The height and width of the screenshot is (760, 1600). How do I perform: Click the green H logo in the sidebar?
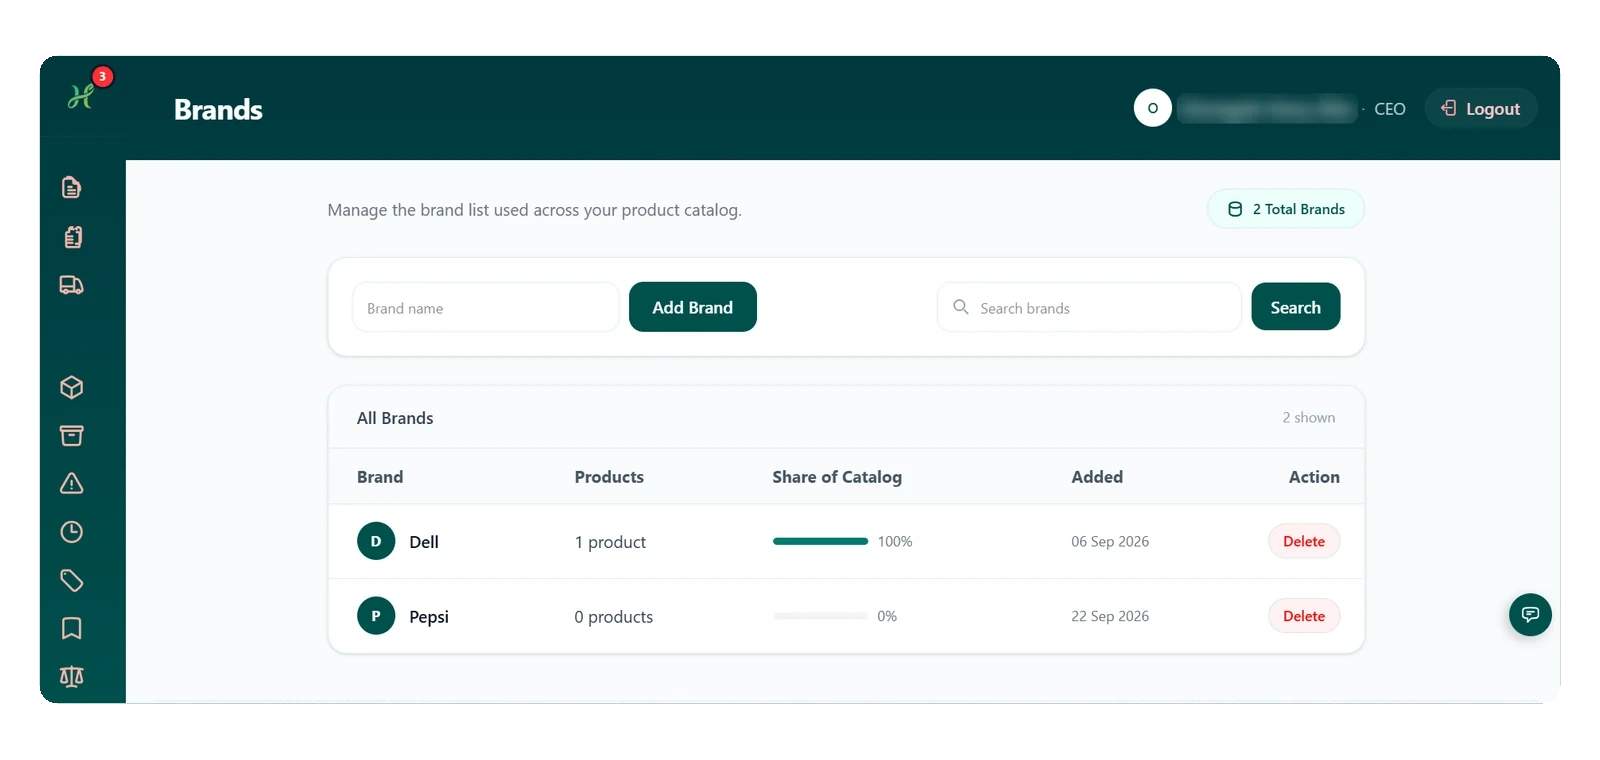coord(80,97)
